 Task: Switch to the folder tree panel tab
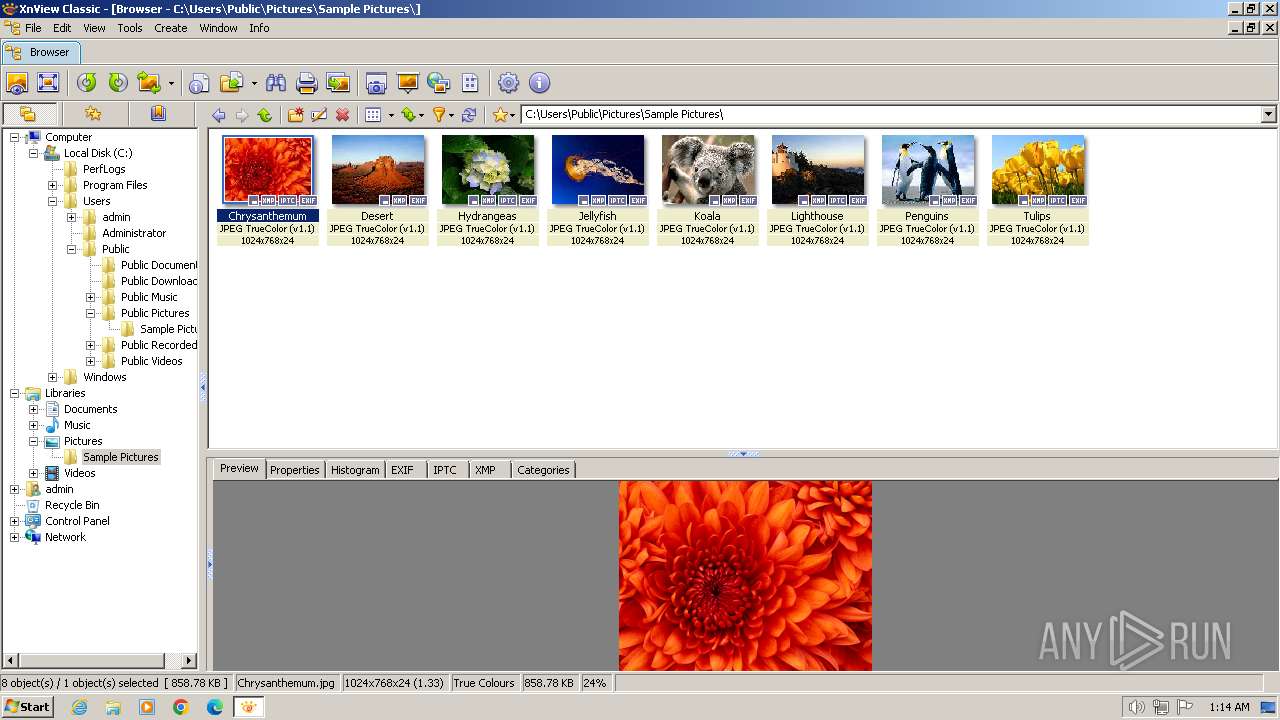[x=28, y=114]
